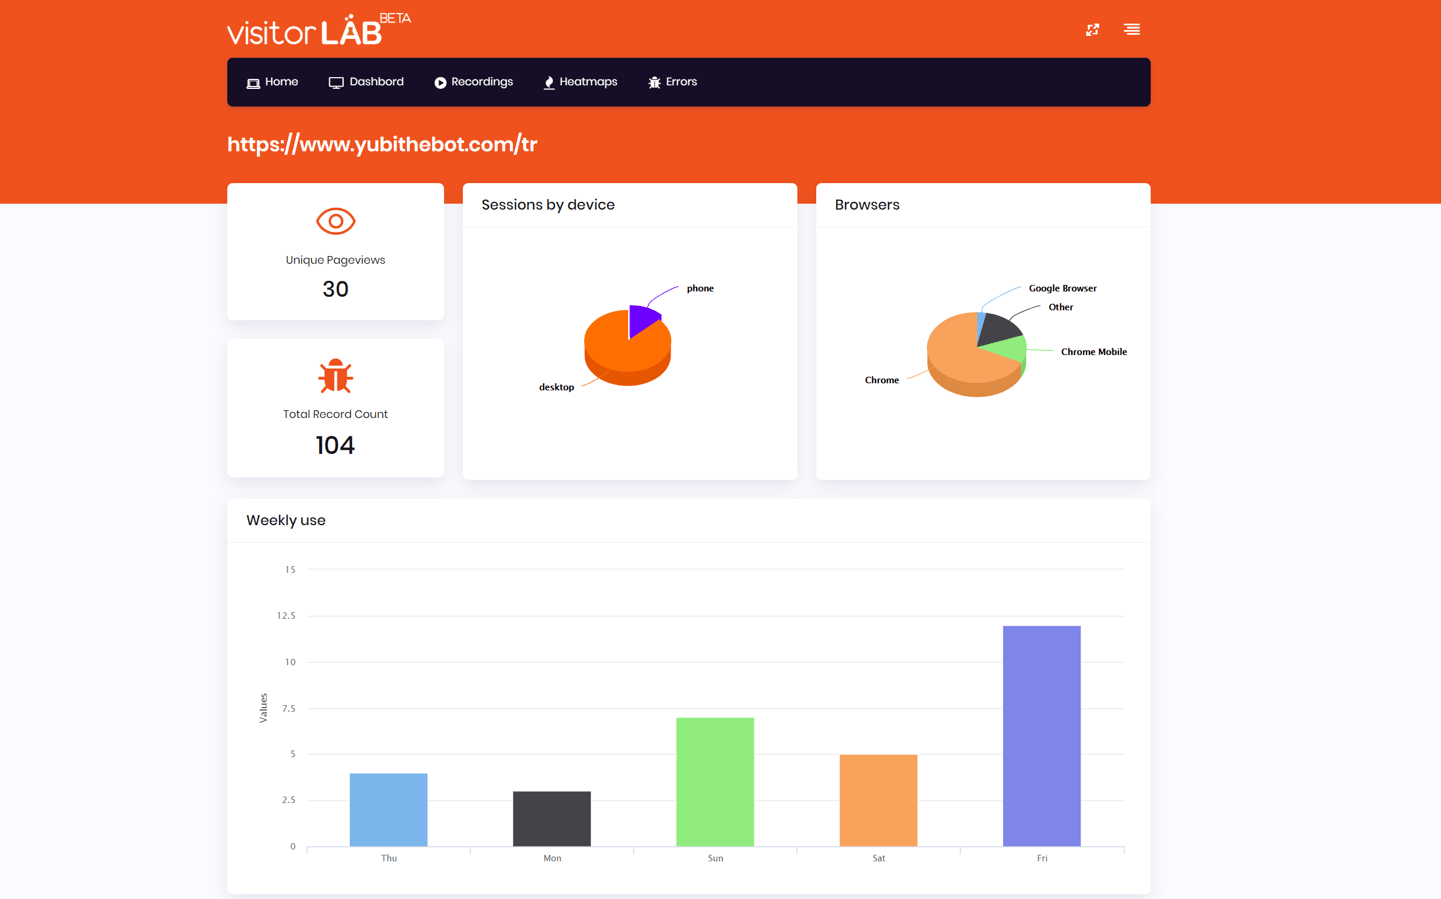The image size is (1441, 899).
Task: Select the phone slice in device pie
Action: coord(643,319)
